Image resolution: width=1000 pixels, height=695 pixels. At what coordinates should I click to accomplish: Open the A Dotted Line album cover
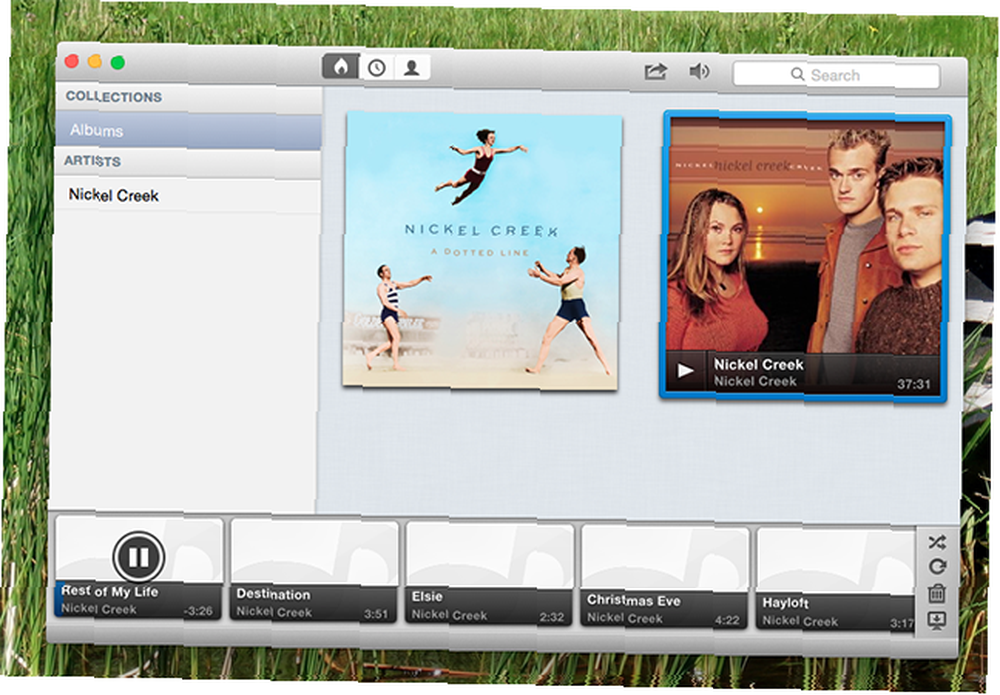[x=482, y=251]
